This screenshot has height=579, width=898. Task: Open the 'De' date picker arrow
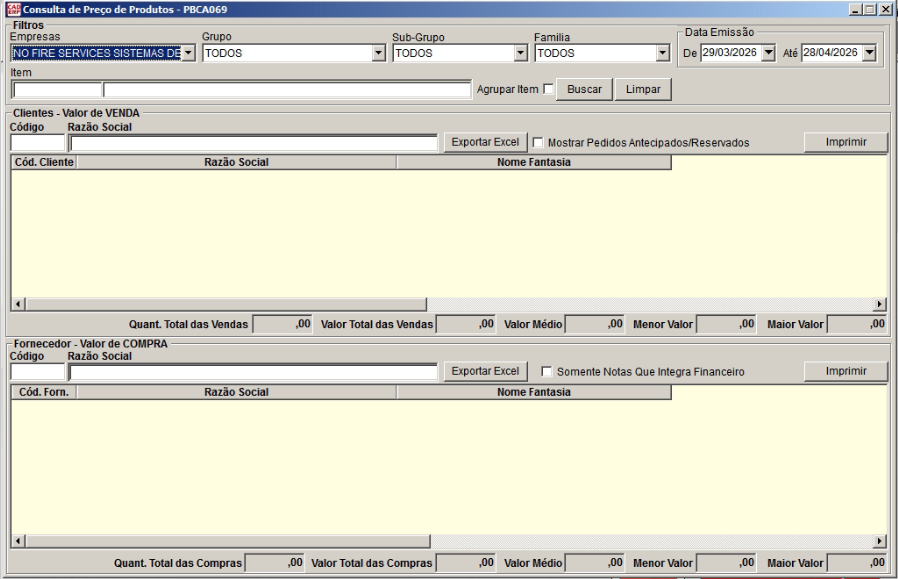click(x=769, y=53)
